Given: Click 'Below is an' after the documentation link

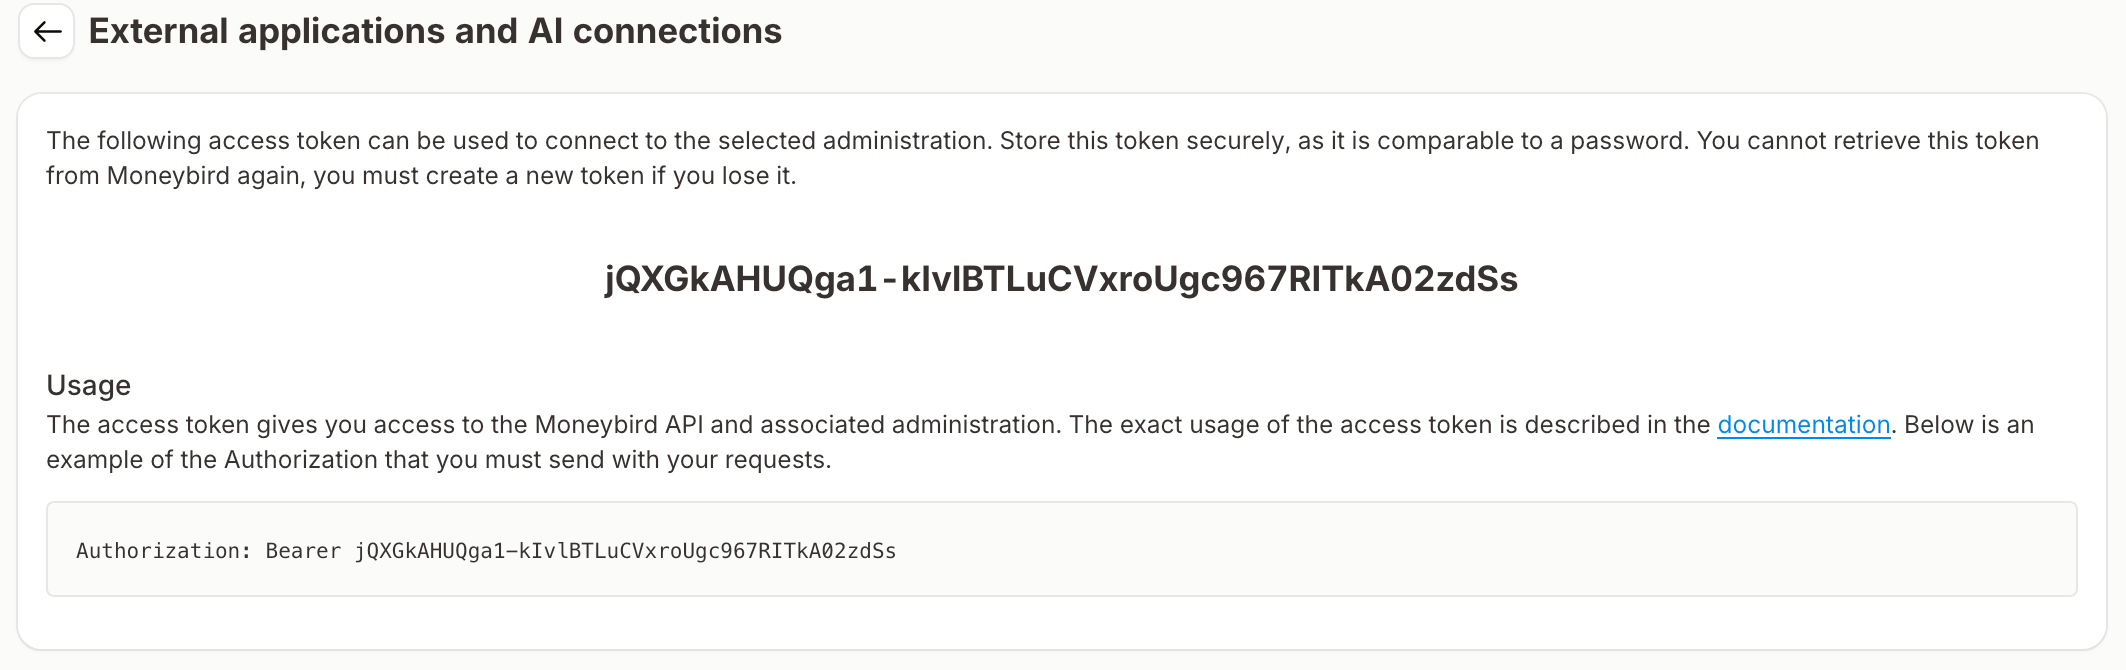Looking at the screenshot, I should (1968, 425).
